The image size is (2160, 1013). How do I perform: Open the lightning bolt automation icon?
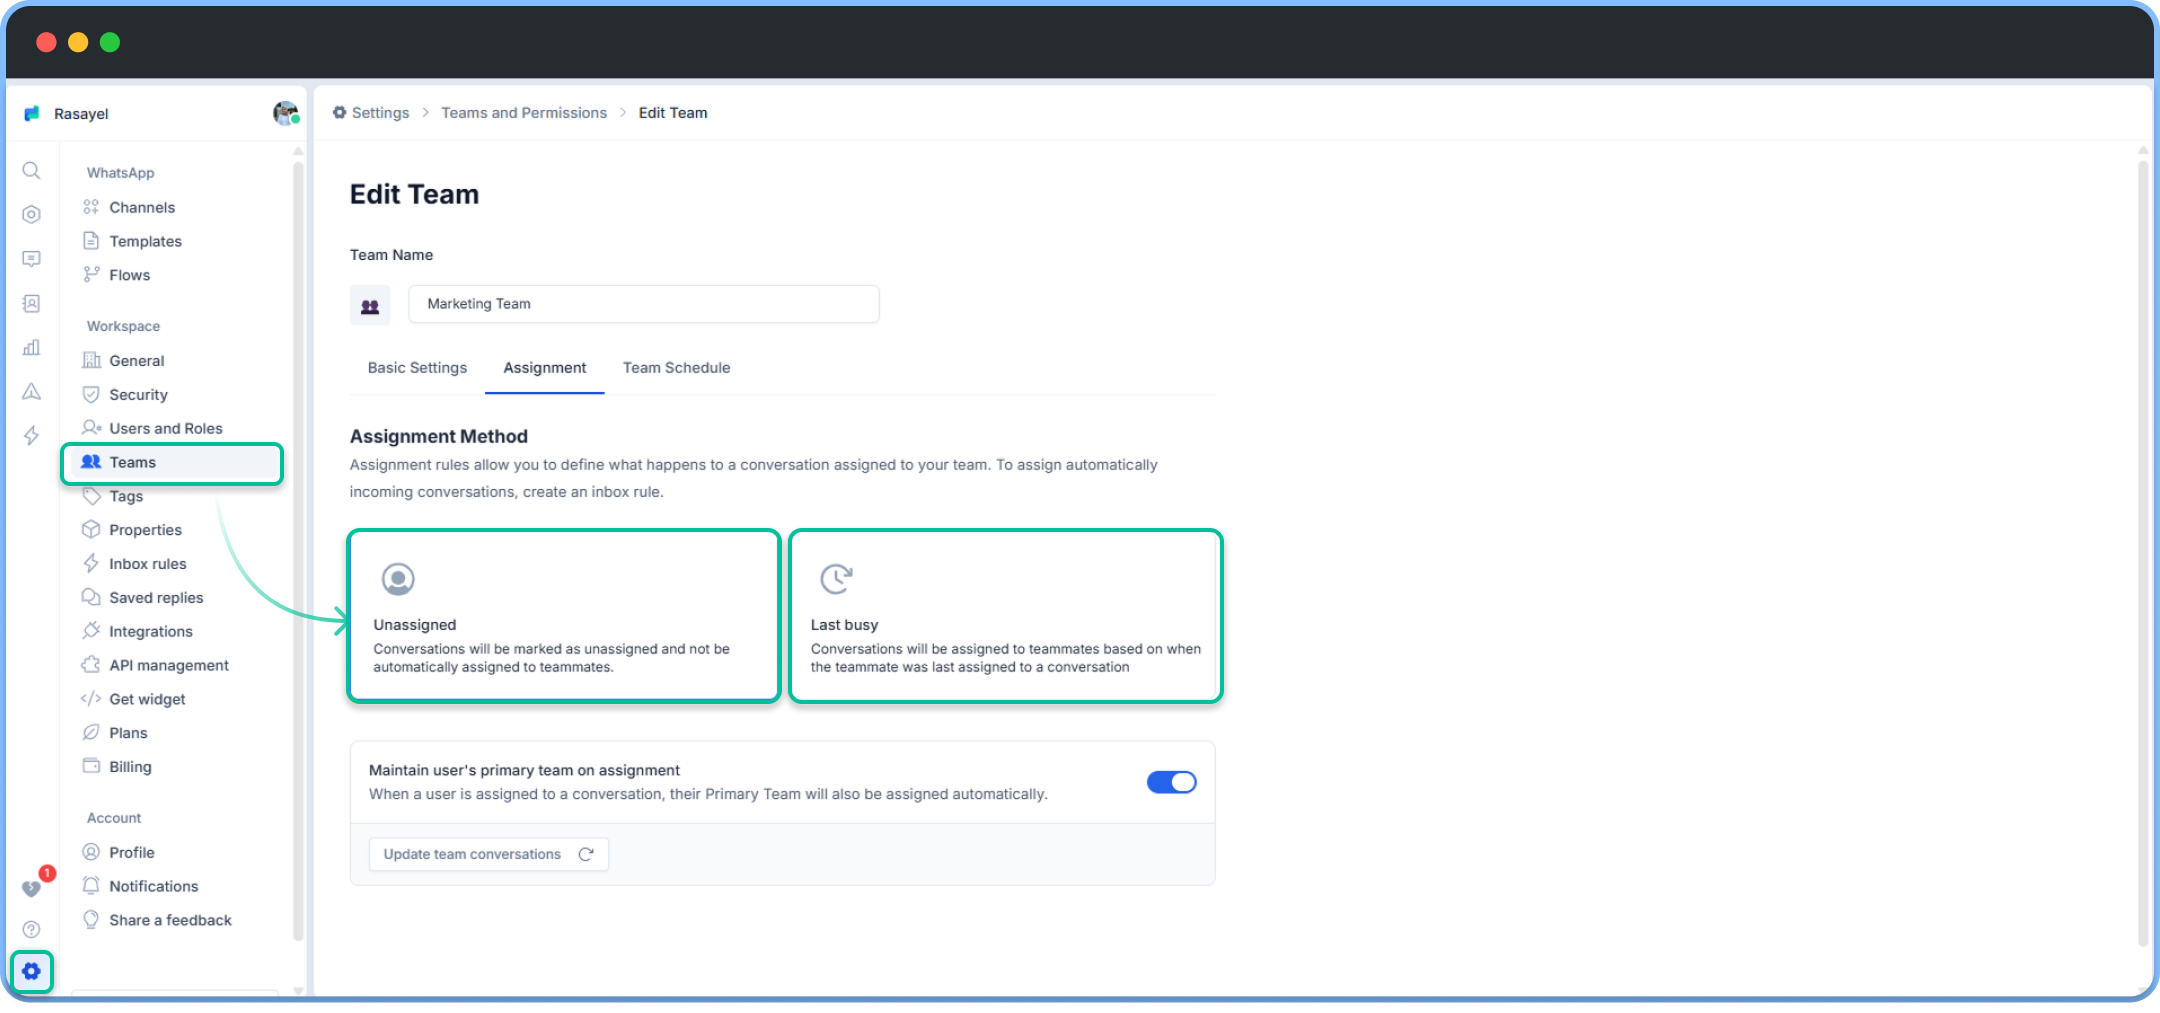tap(32, 435)
